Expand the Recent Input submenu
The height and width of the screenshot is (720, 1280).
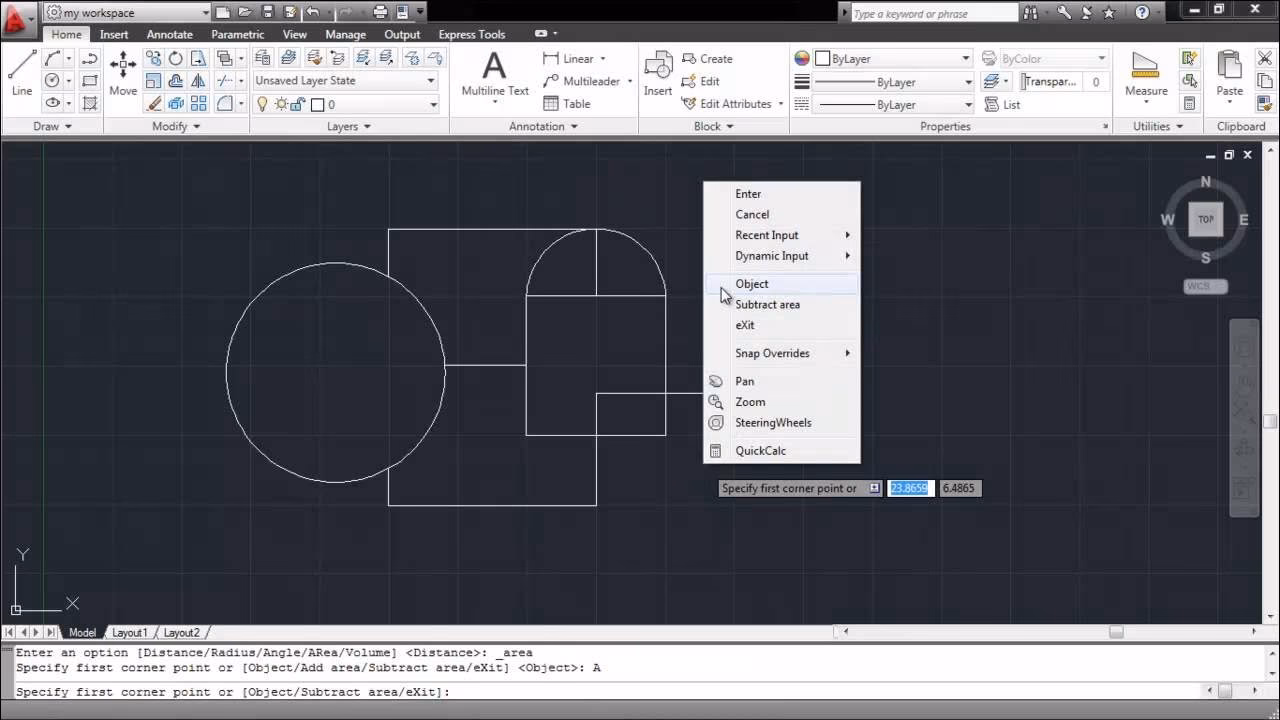tap(766, 235)
